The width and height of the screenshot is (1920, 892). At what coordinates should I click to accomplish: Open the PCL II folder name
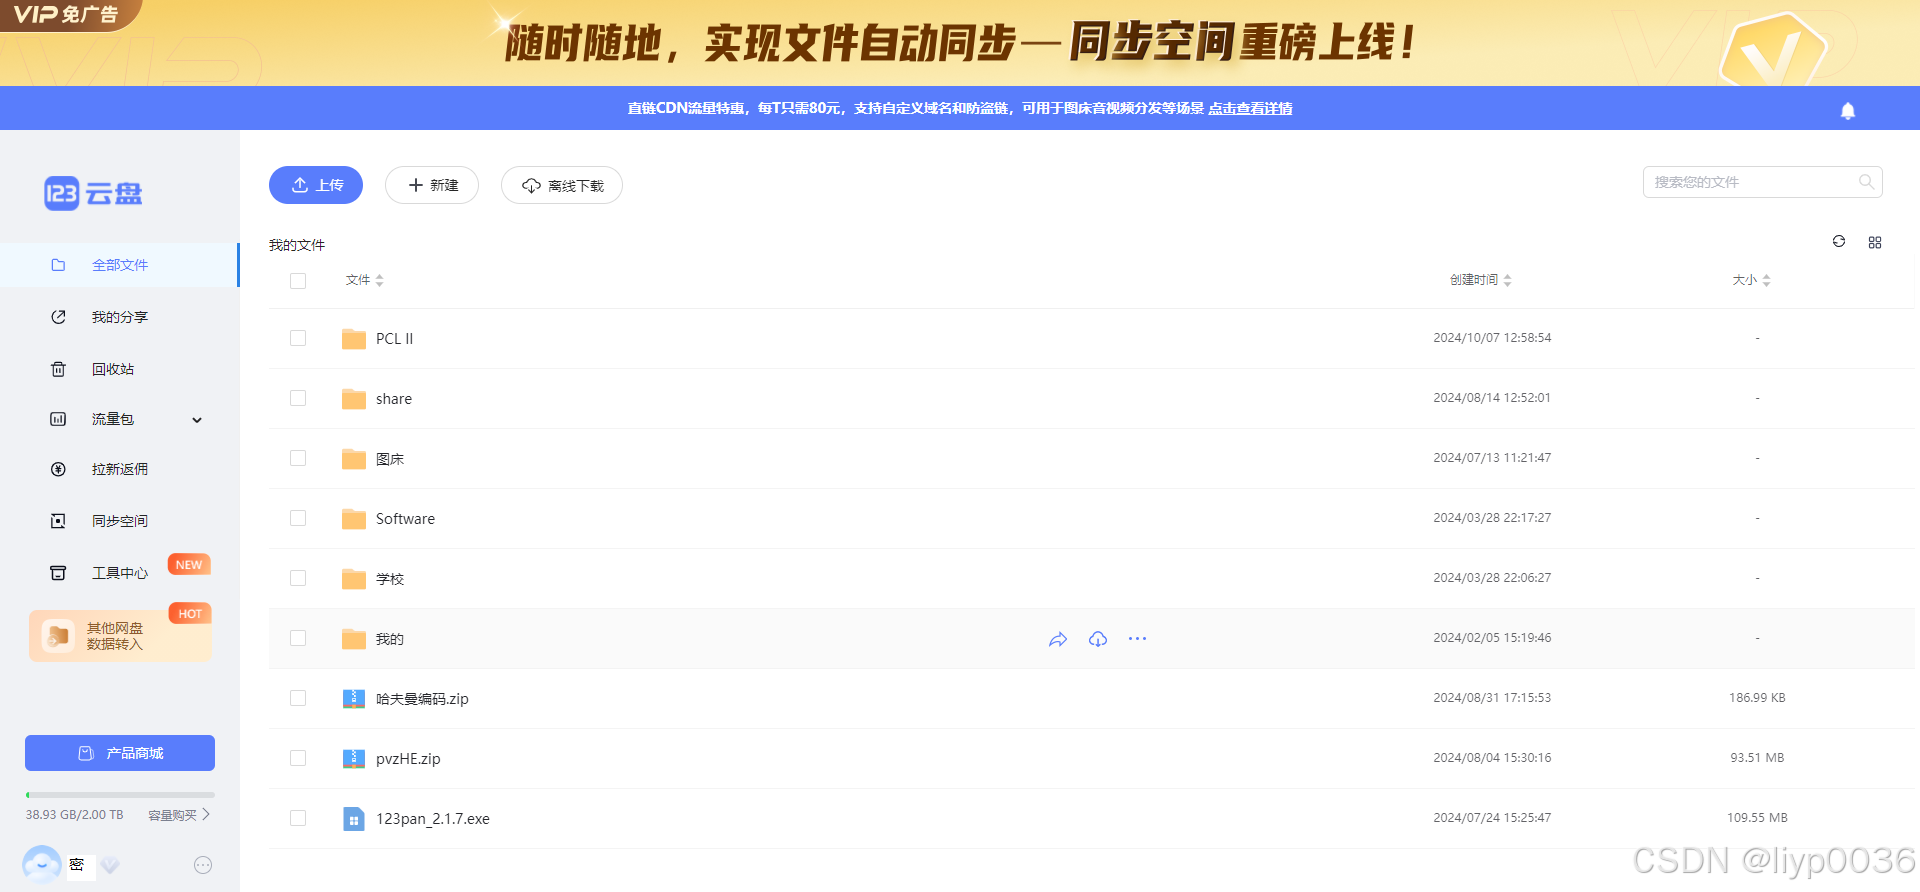click(394, 339)
